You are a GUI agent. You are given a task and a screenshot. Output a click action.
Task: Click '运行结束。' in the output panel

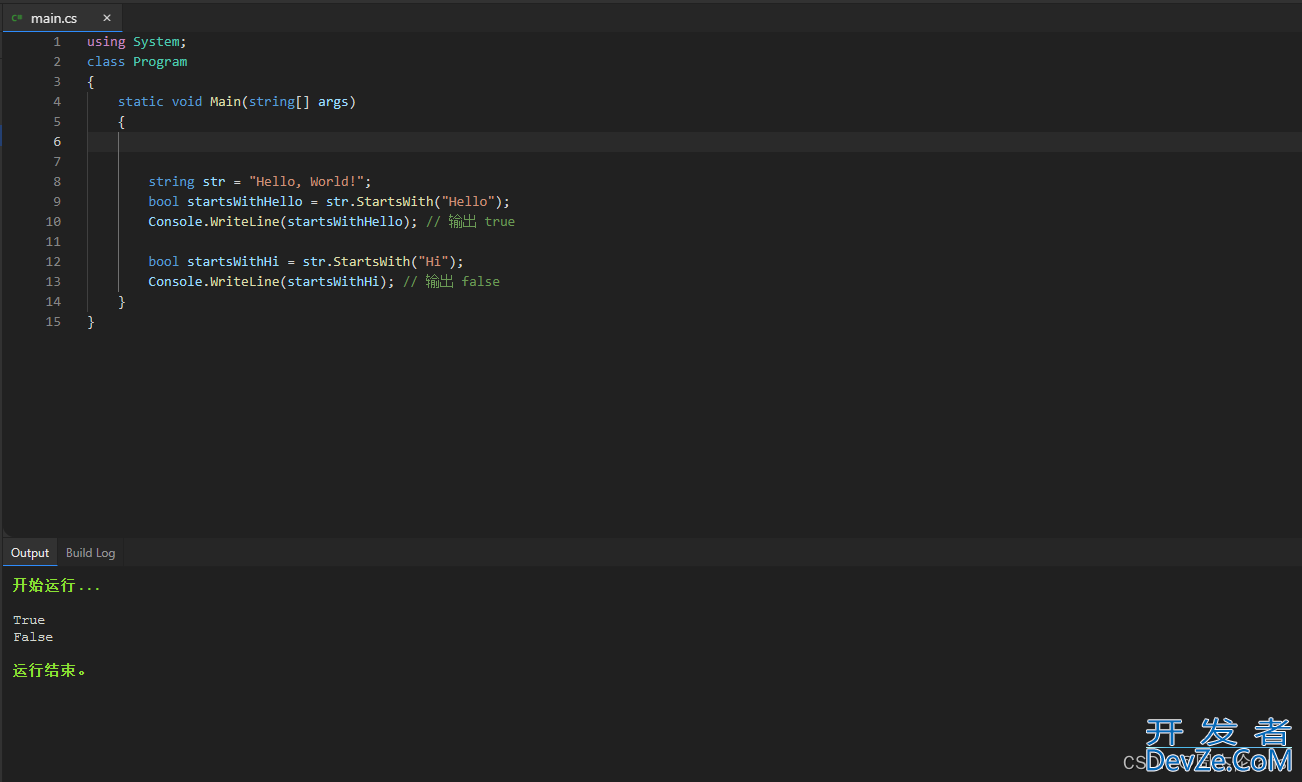[x=50, y=671]
